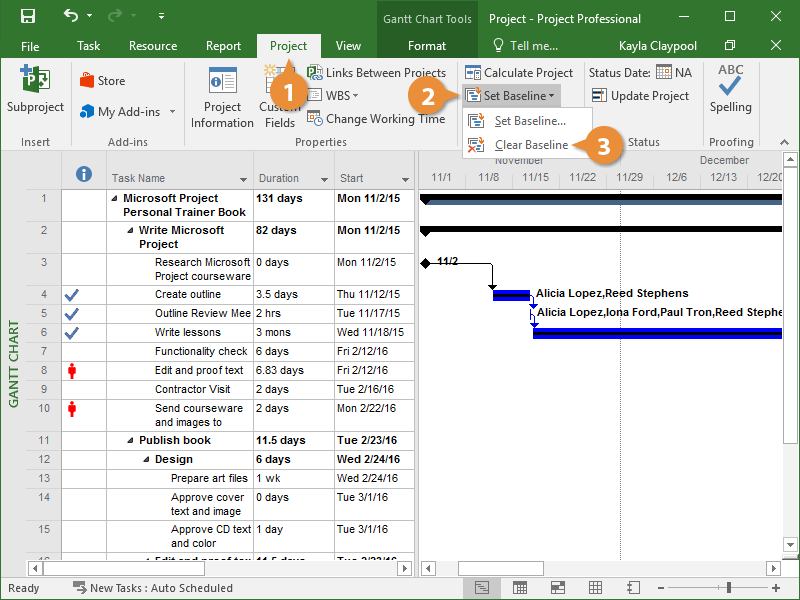Viewport: 800px width, 600px height.
Task: Click Calculate Project
Action: pos(518,73)
